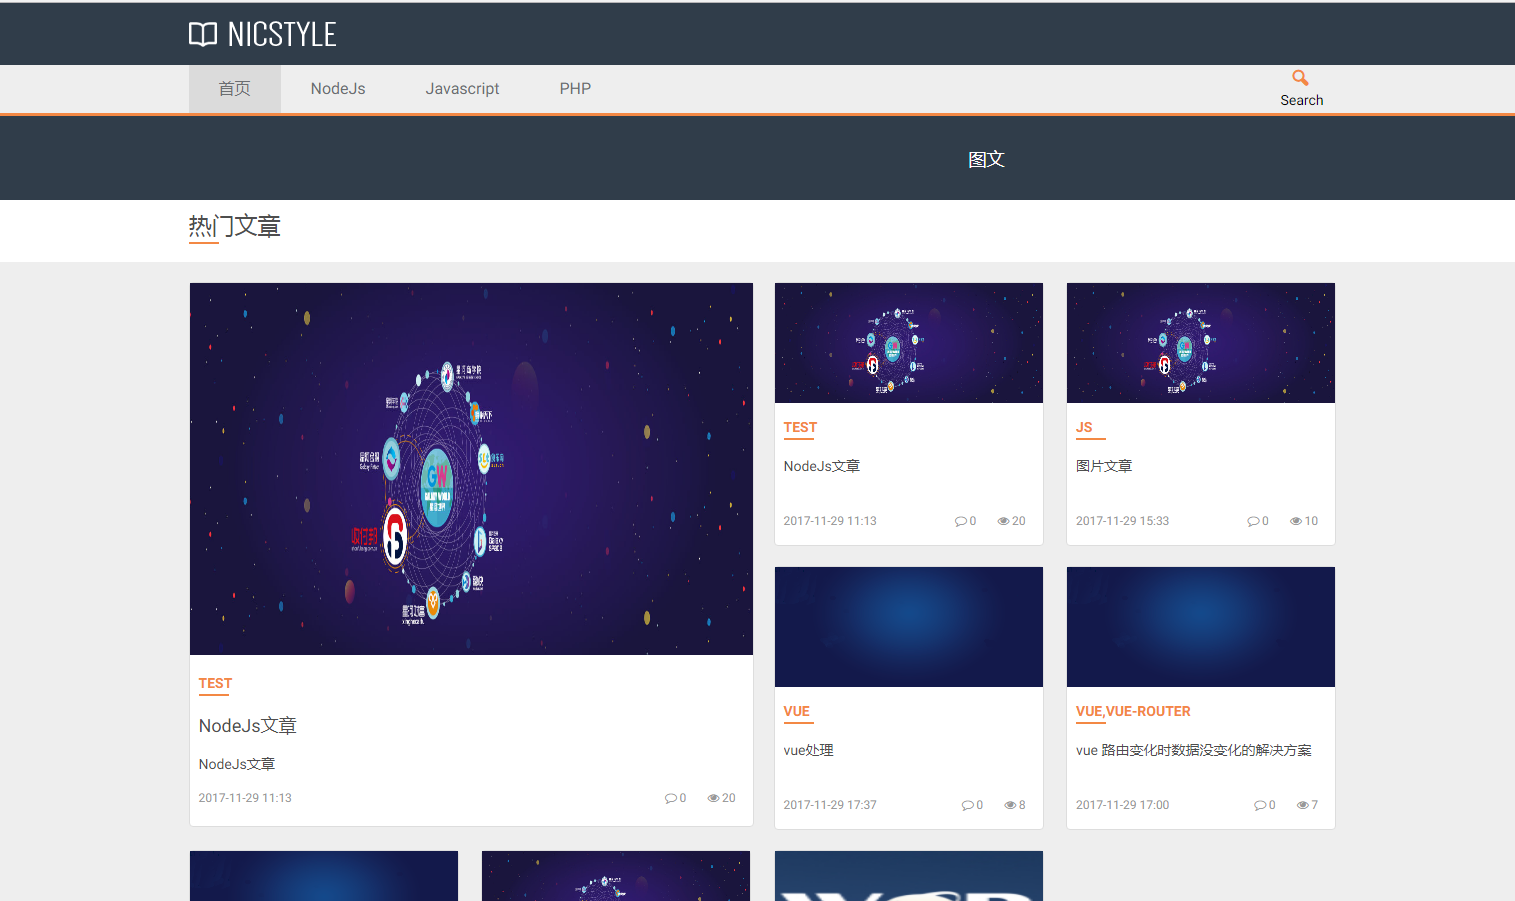
Task: Click the 图文 banner text
Action: coord(986,159)
